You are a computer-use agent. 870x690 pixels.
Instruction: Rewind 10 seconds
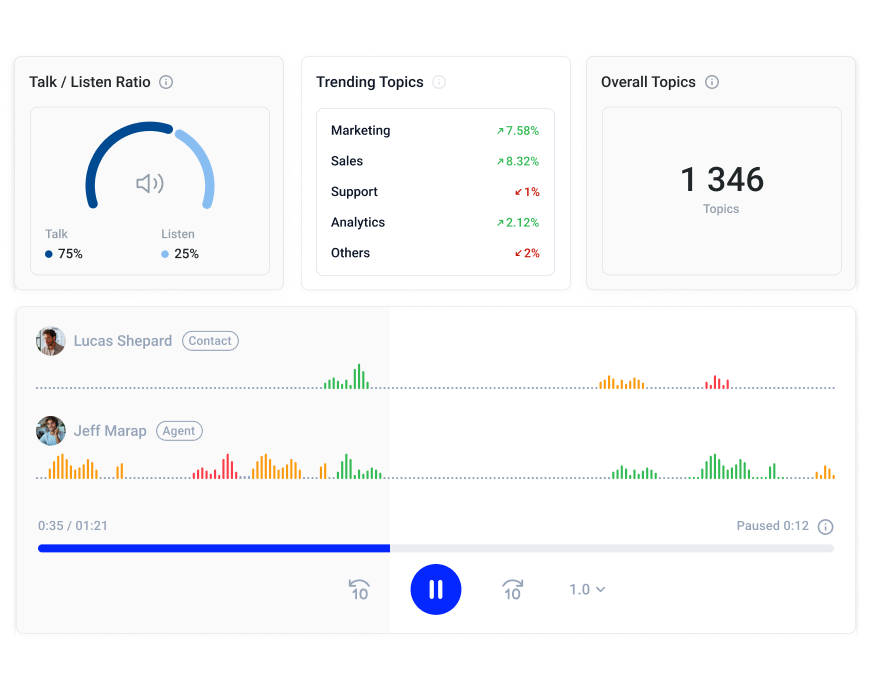tap(360, 590)
